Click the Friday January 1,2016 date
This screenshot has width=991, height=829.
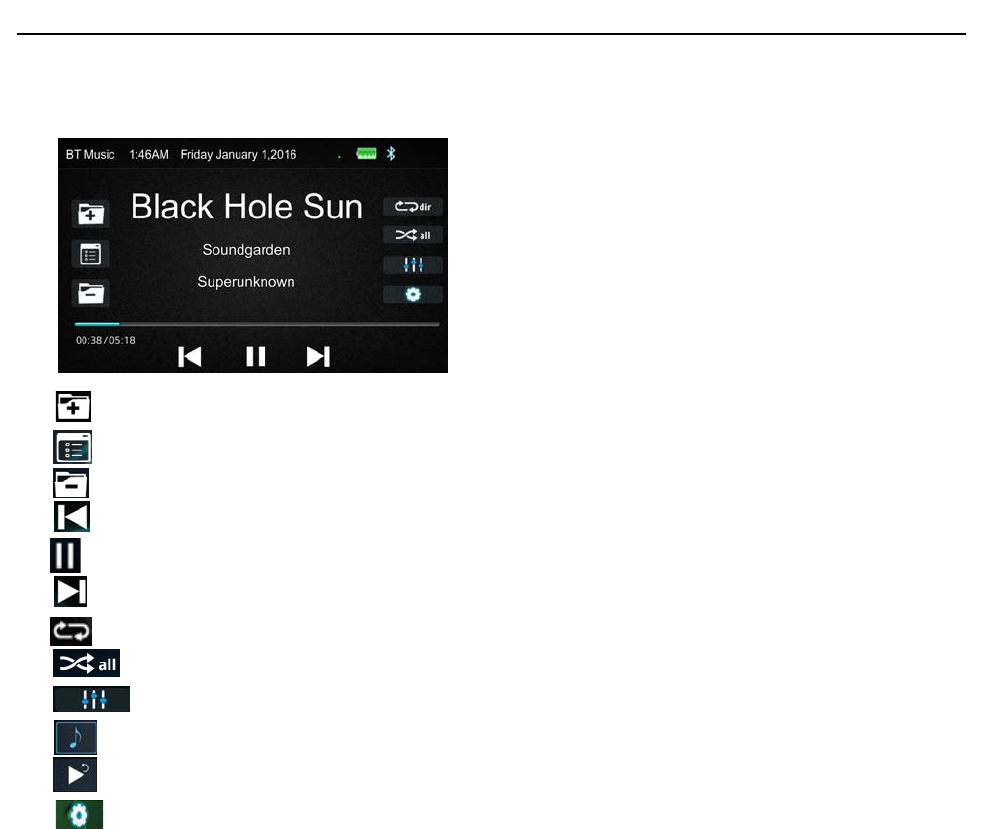[238, 155]
